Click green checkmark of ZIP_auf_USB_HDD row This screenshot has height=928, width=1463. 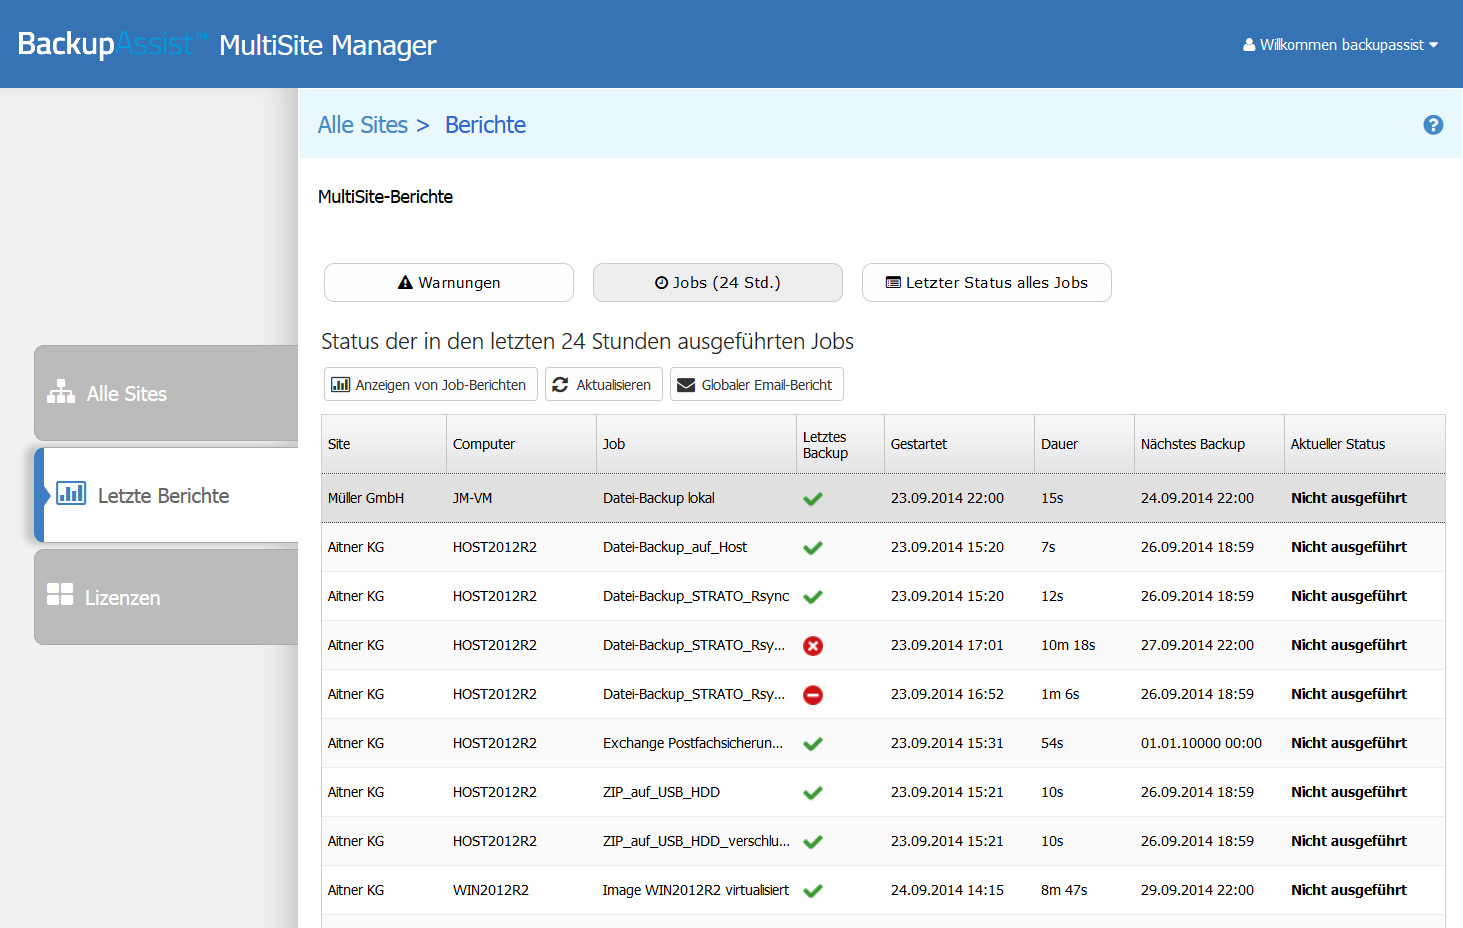pos(813,792)
